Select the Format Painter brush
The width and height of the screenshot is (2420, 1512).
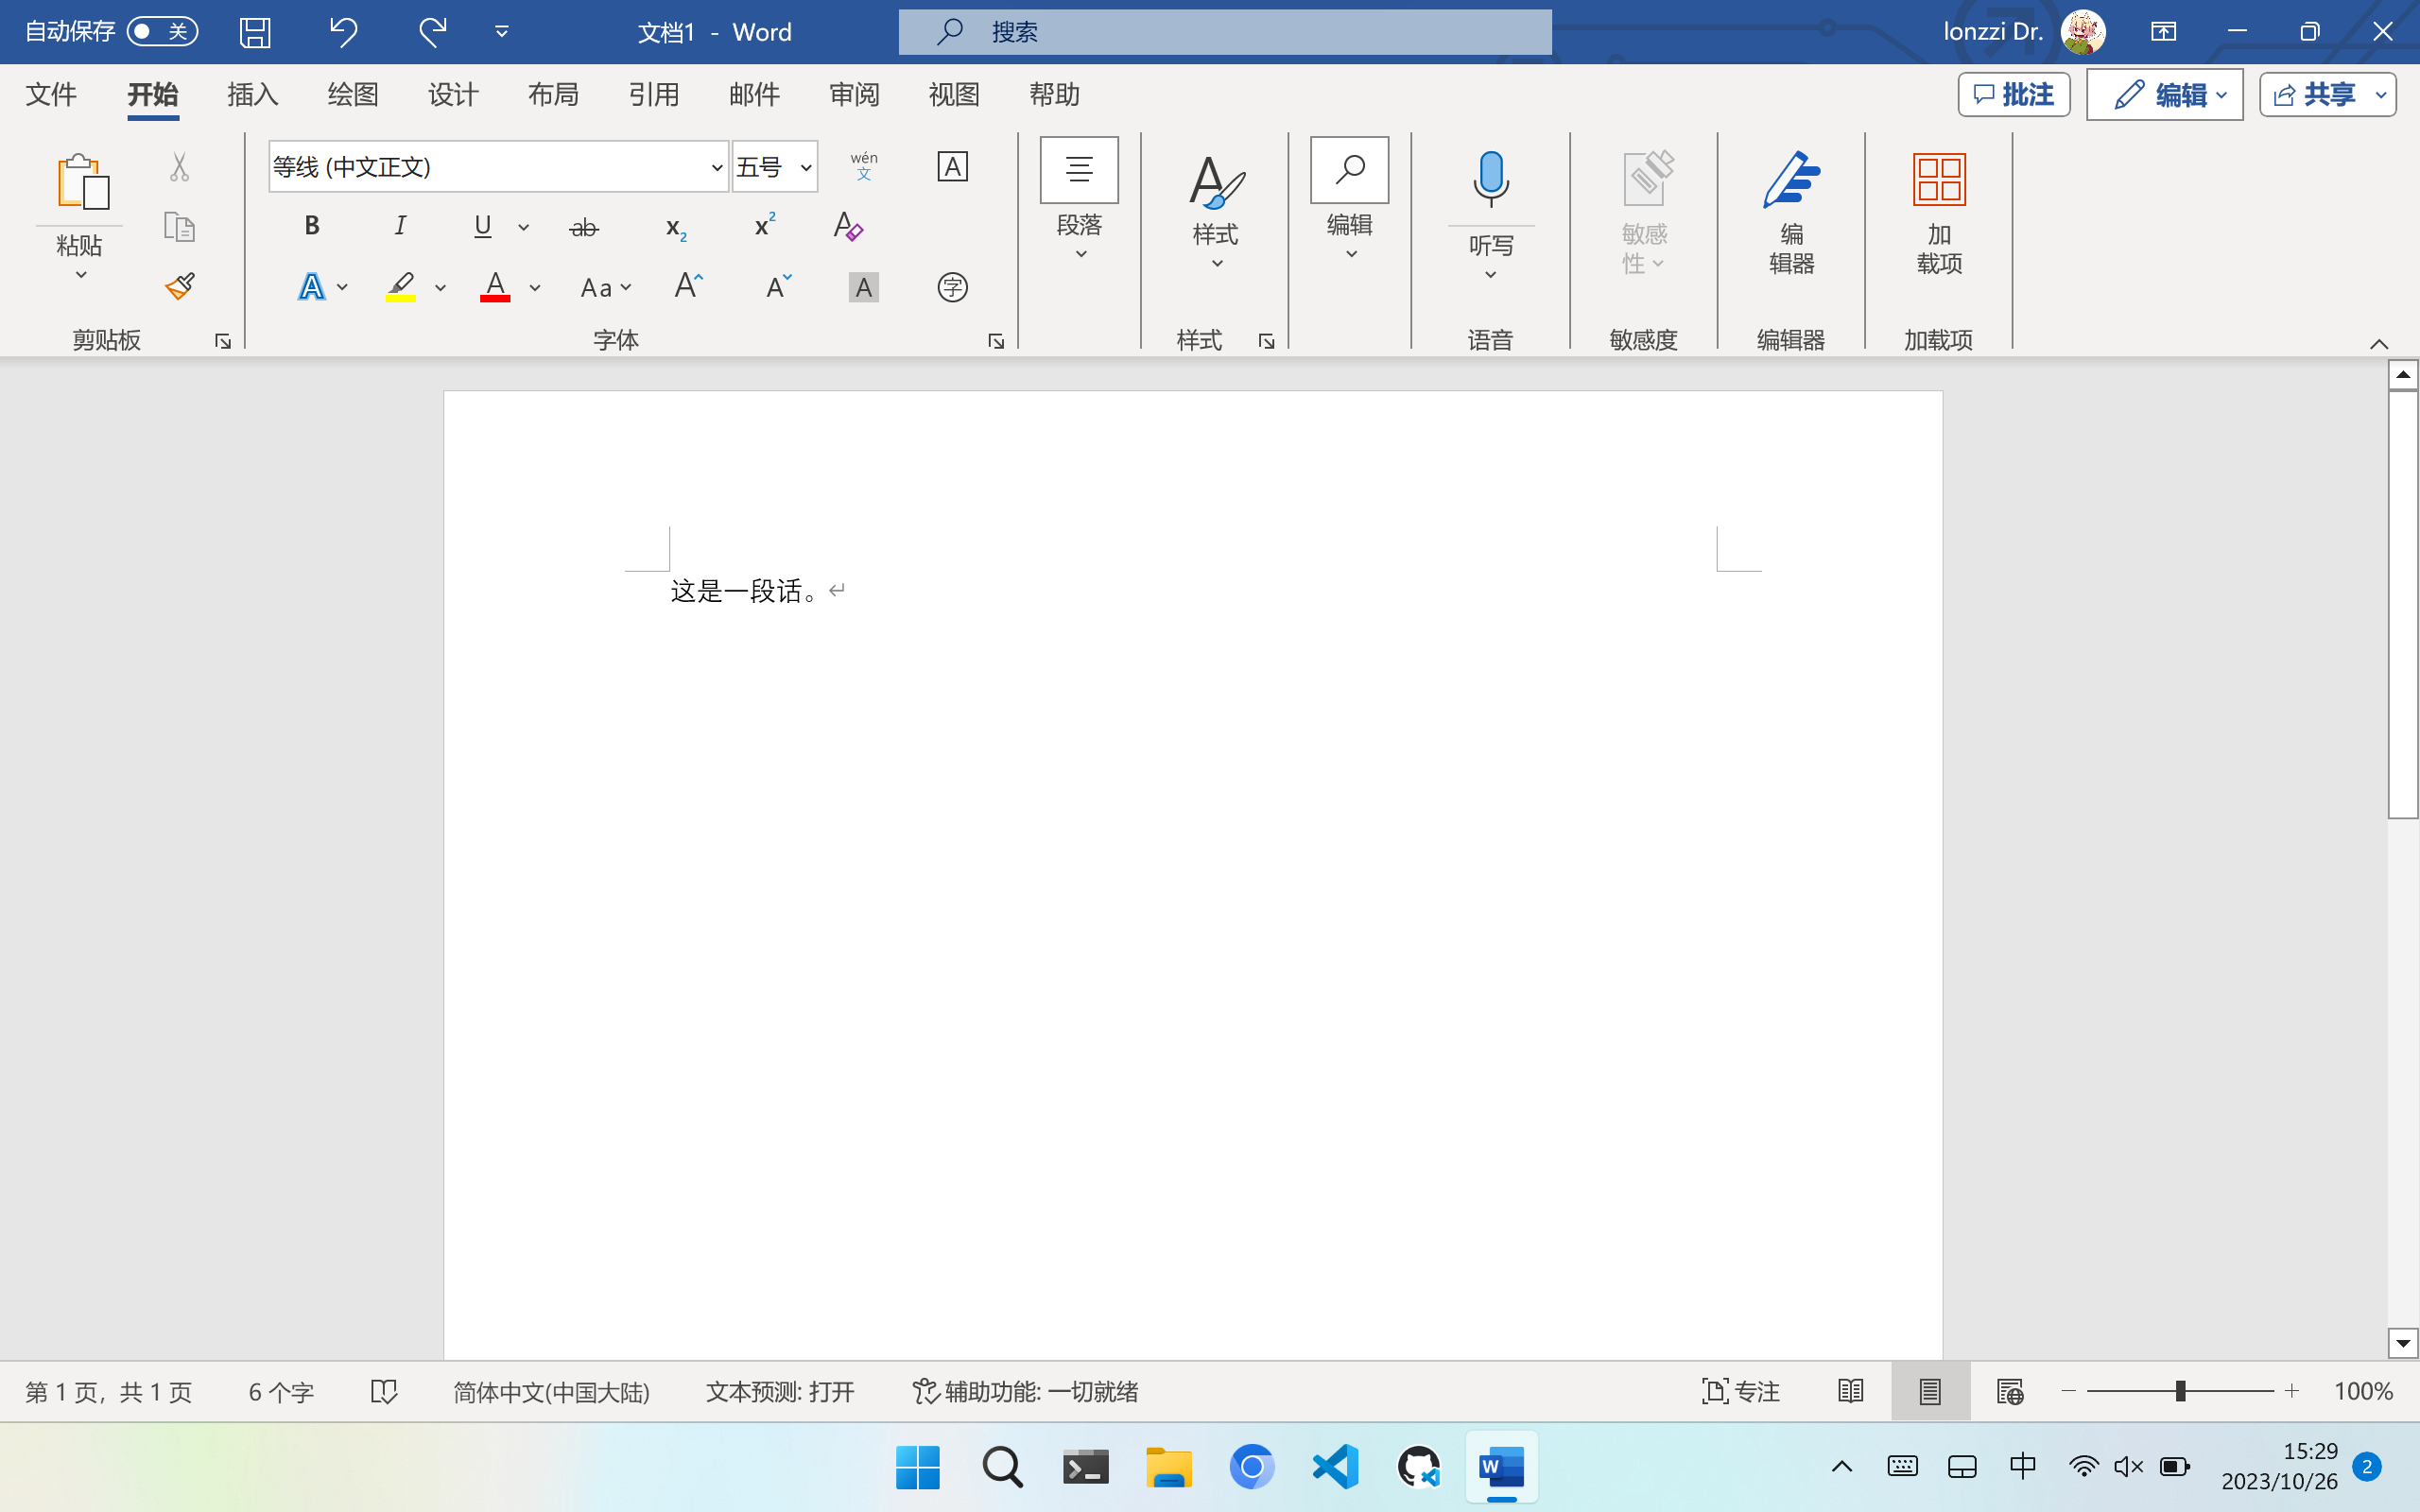pyautogui.click(x=180, y=287)
